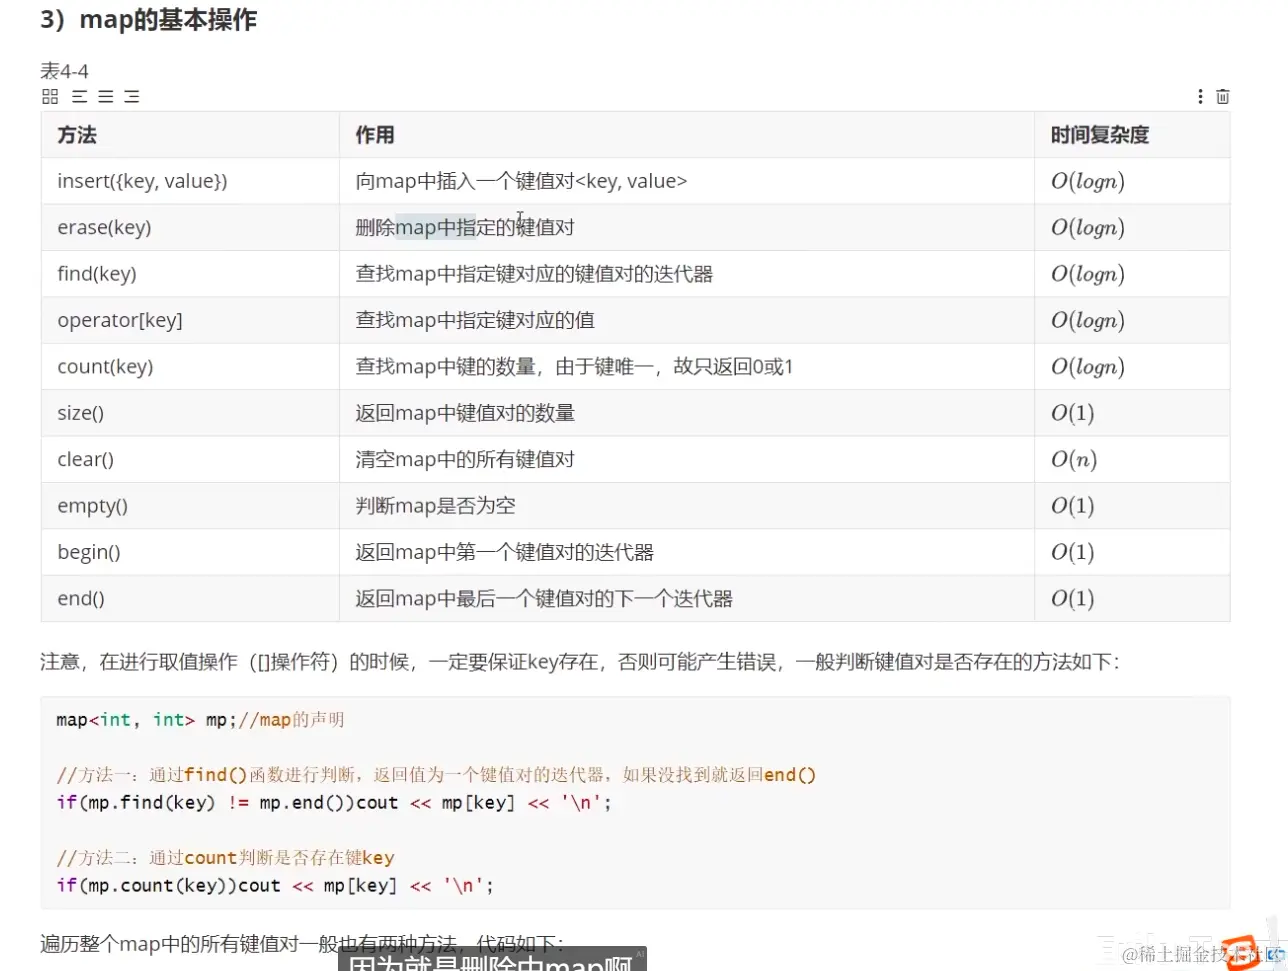Click the "operator[key]" cell
The height and width of the screenshot is (971, 1288).
(190, 320)
